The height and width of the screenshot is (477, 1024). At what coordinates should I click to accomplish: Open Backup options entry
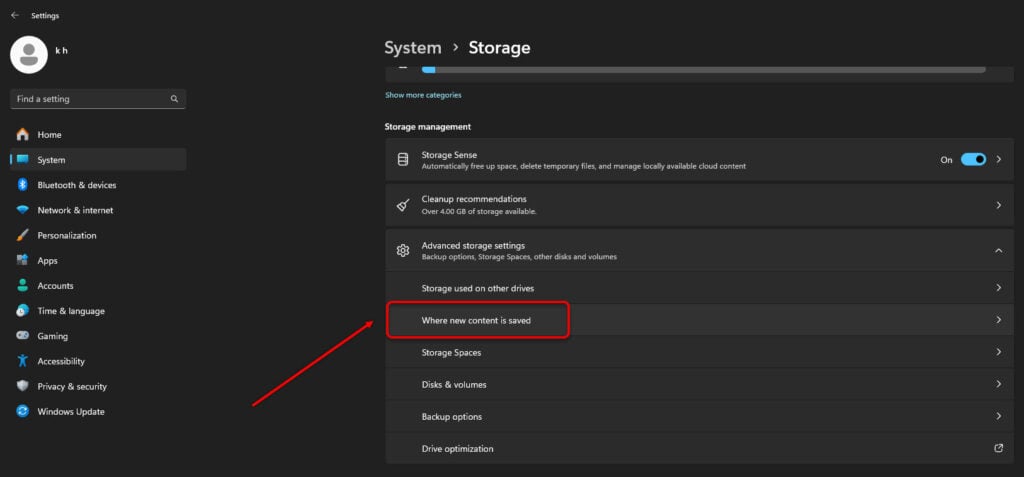click(x=699, y=416)
